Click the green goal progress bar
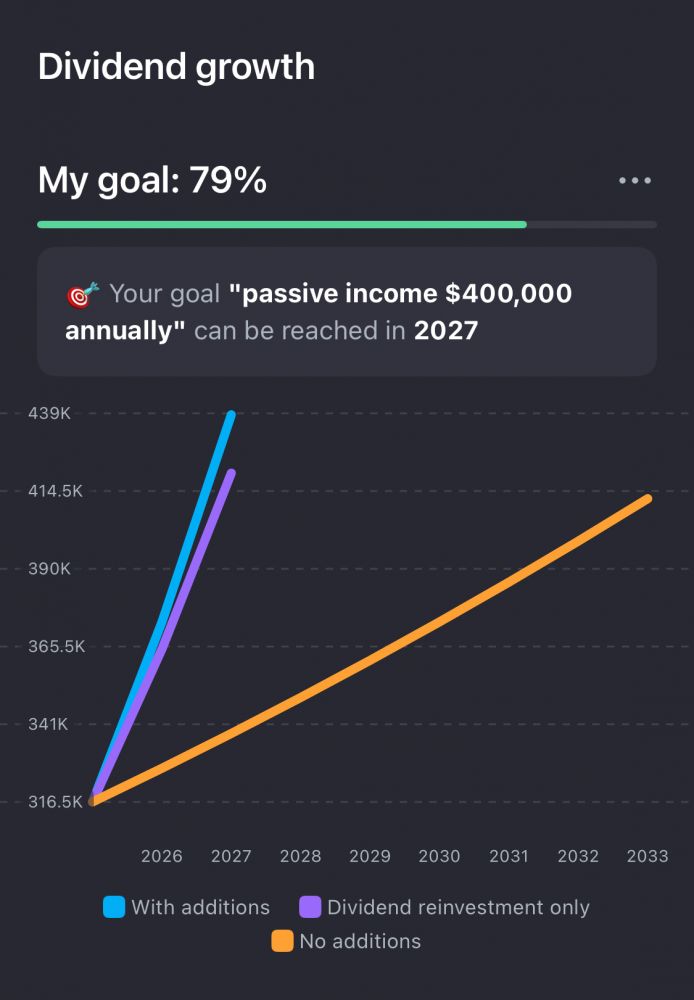The image size is (694, 1000). [x=282, y=224]
